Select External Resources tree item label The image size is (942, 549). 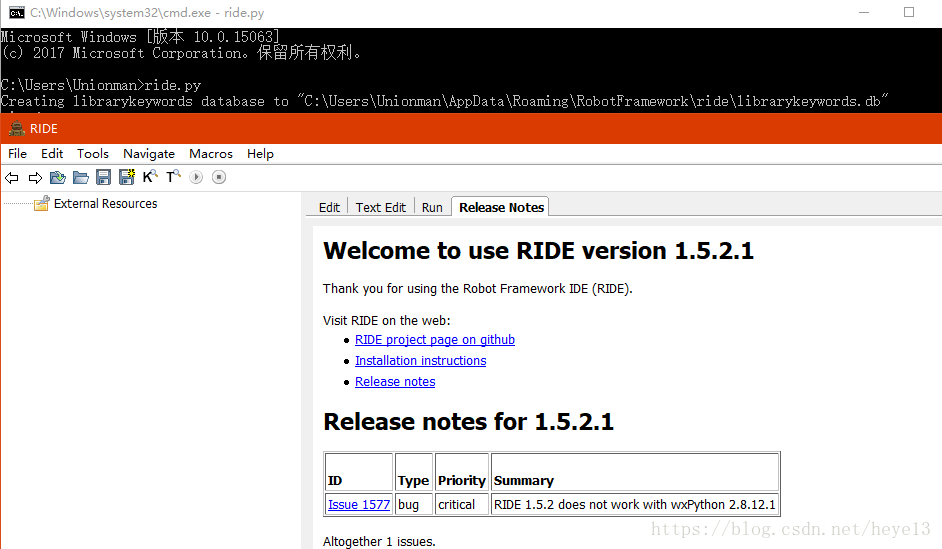106,204
